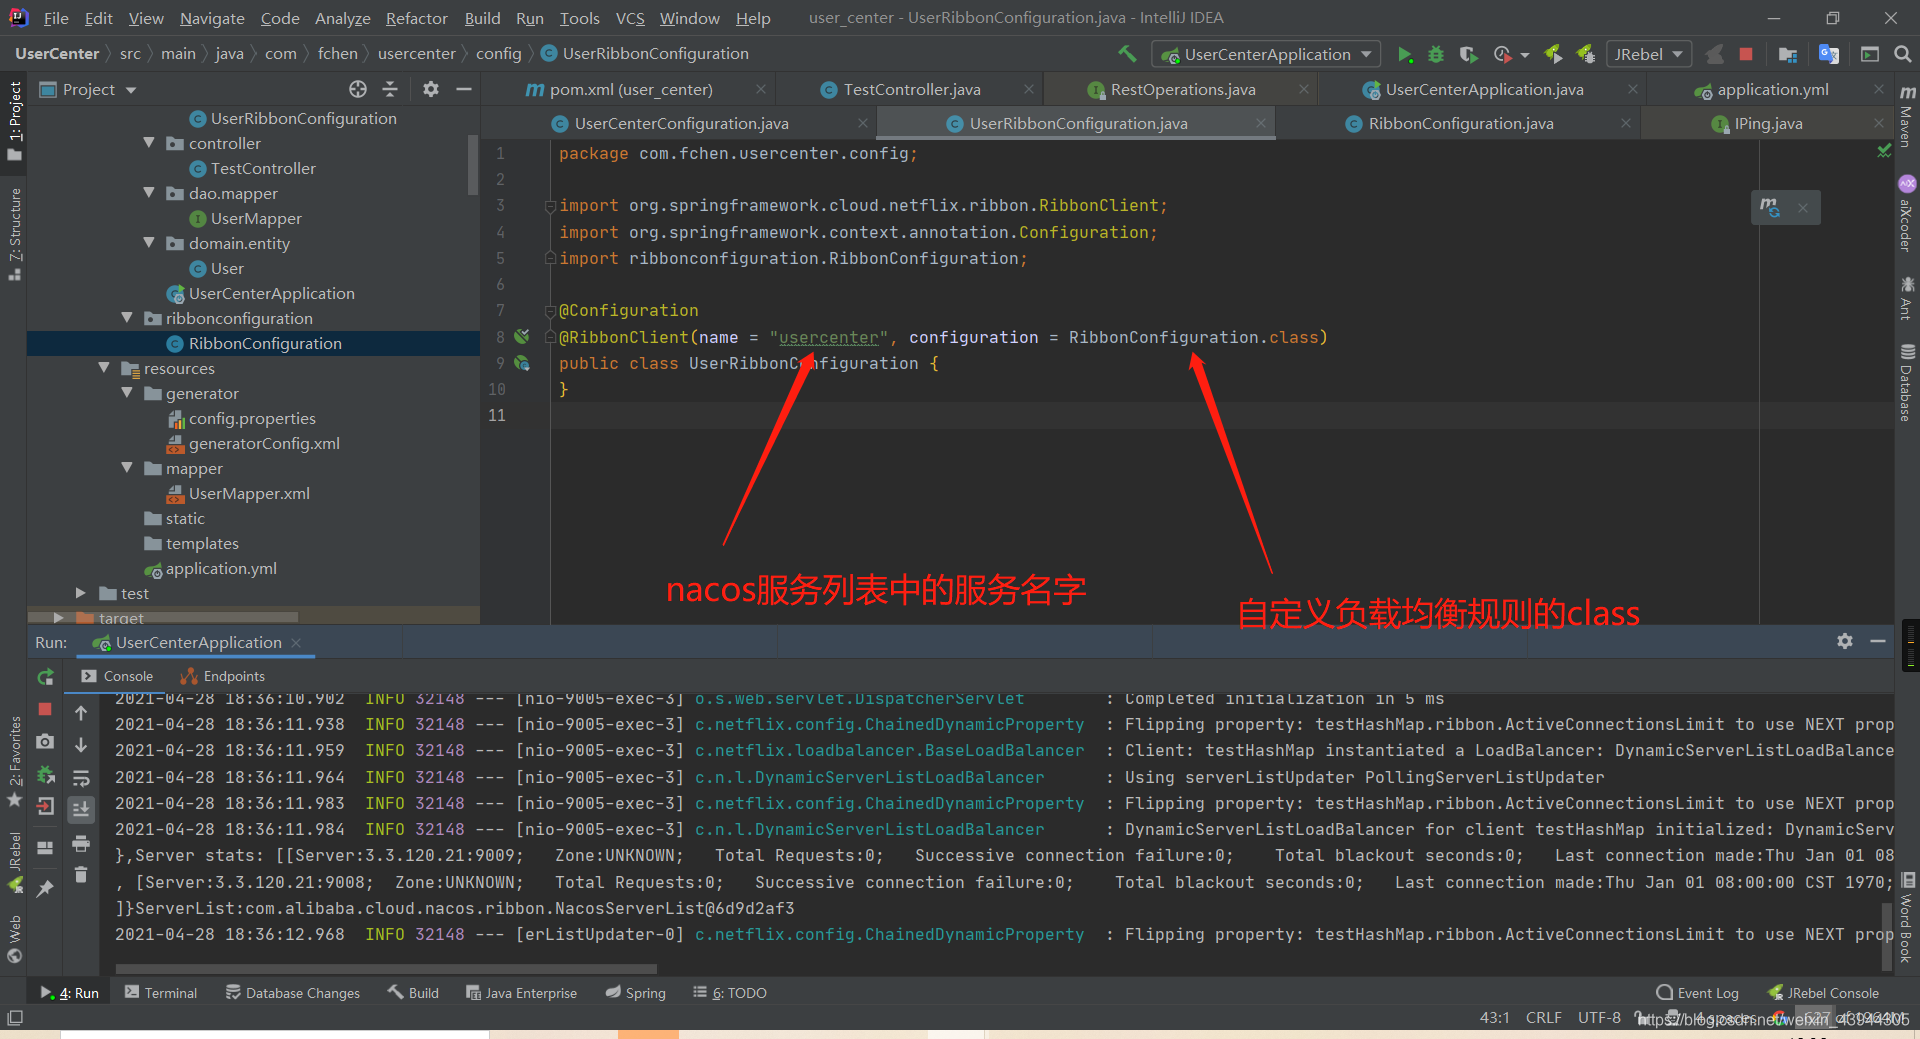The image size is (1920, 1039).
Task: Open the UserCenterApplication run configuration dropdown
Action: coord(1266,54)
